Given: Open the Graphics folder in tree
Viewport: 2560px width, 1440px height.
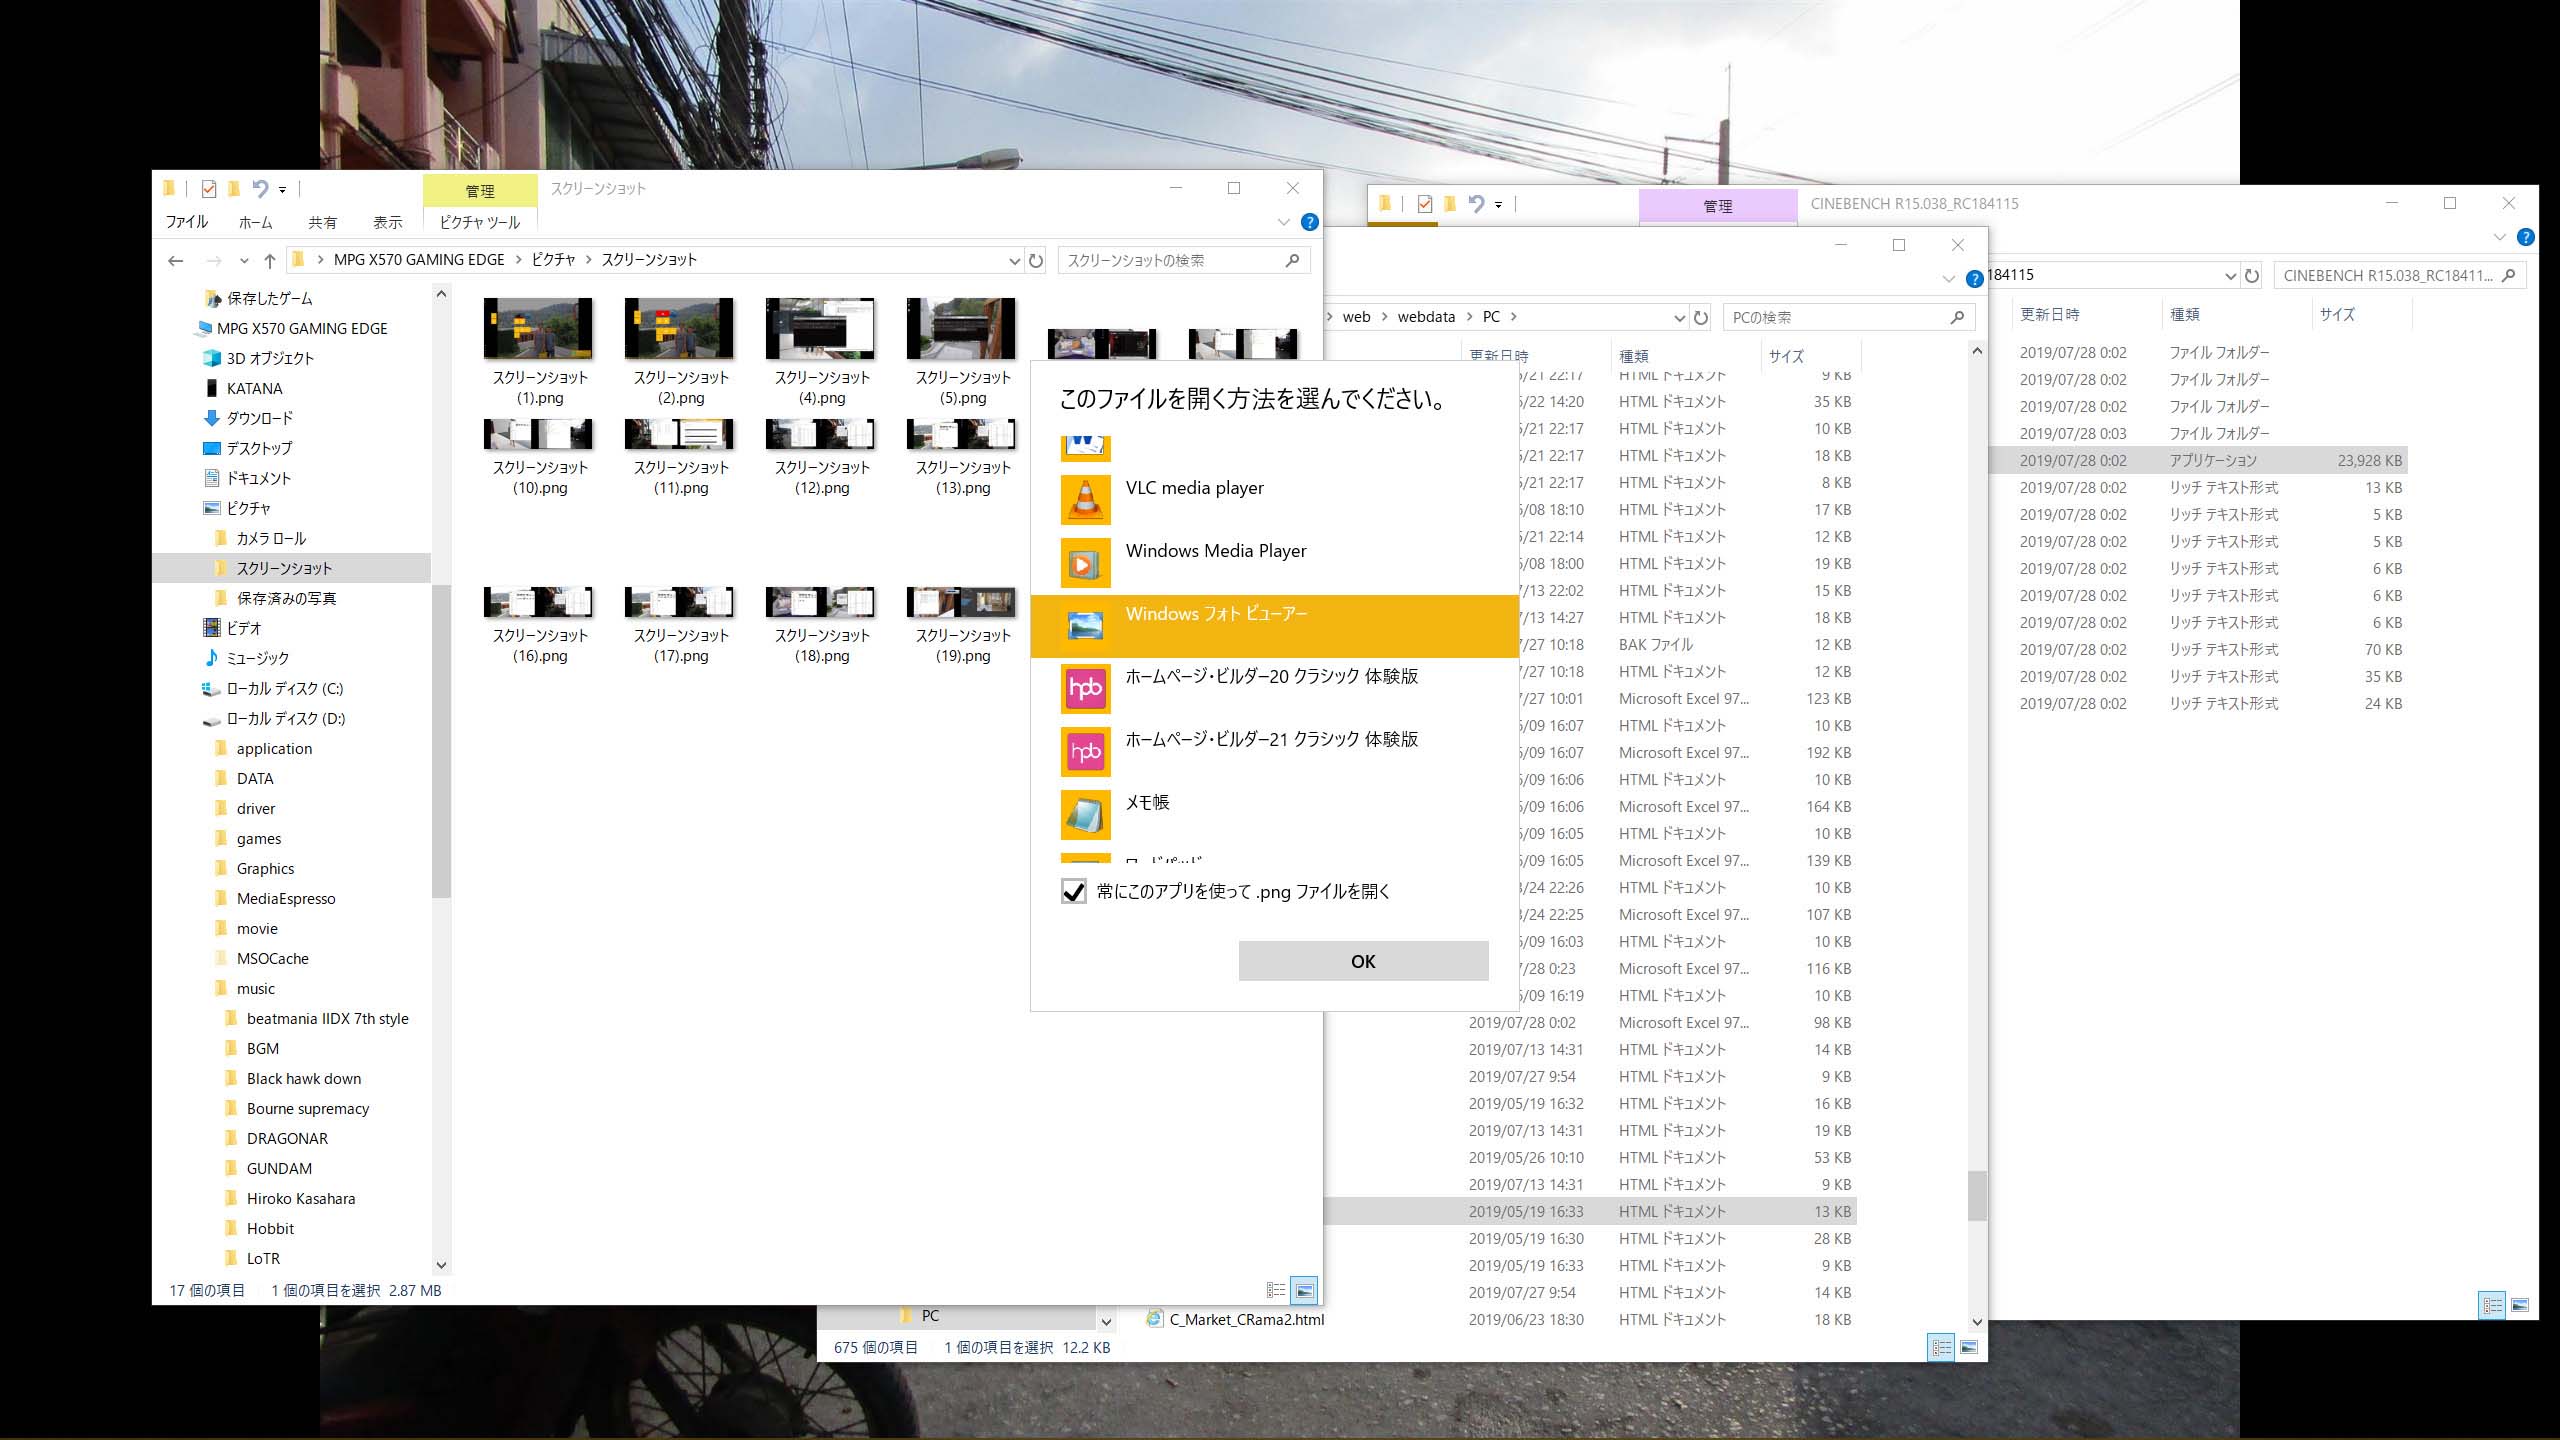Looking at the screenshot, I should point(265,868).
